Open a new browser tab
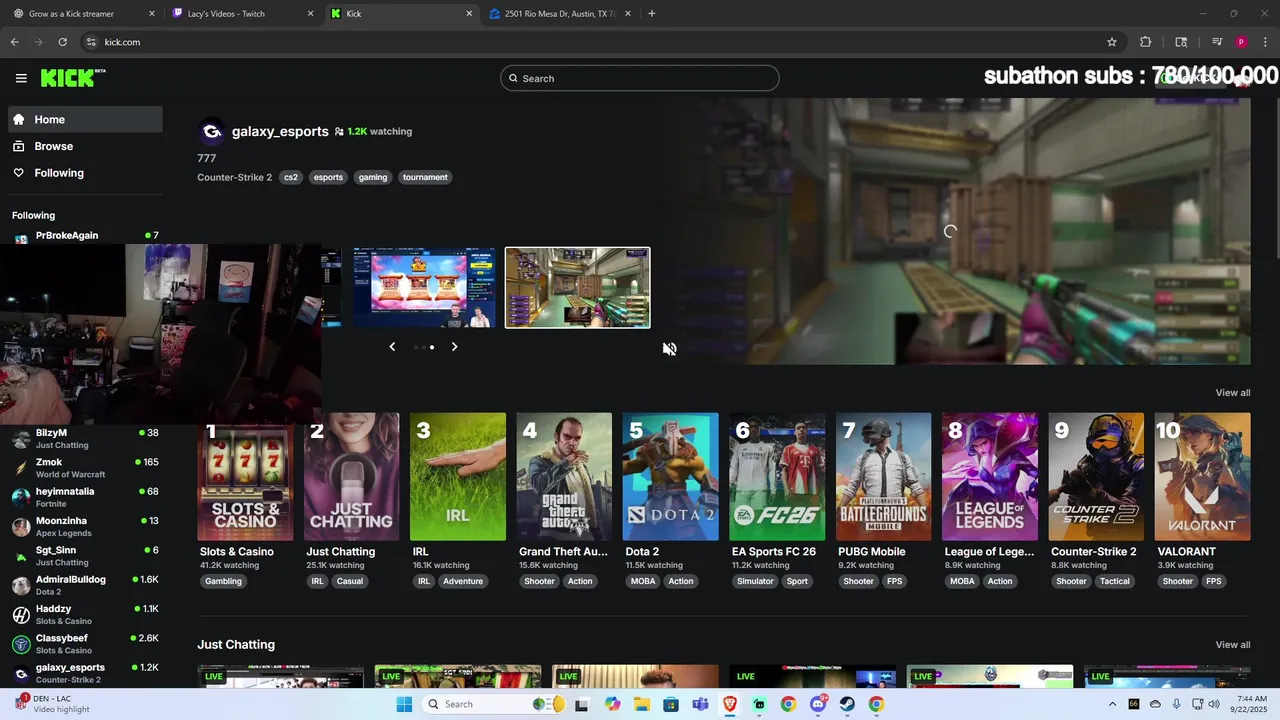This screenshot has width=1280, height=720. 652,14
